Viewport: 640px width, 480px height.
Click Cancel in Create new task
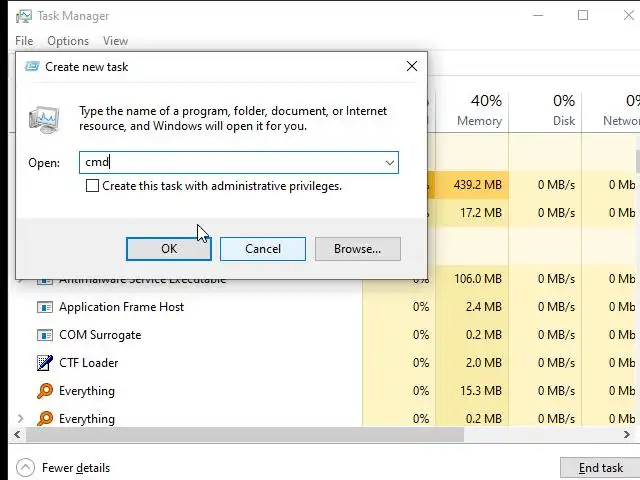pos(263,249)
